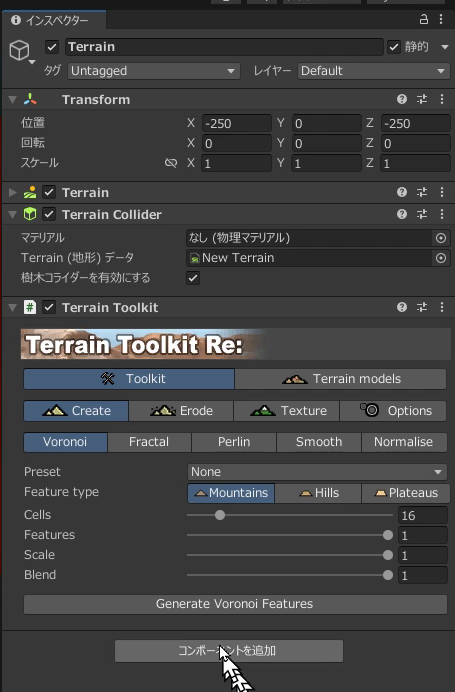Screen dimensions: 455x692
Task: Open Inspector panel three-dot options menu
Action: point(441,19)
